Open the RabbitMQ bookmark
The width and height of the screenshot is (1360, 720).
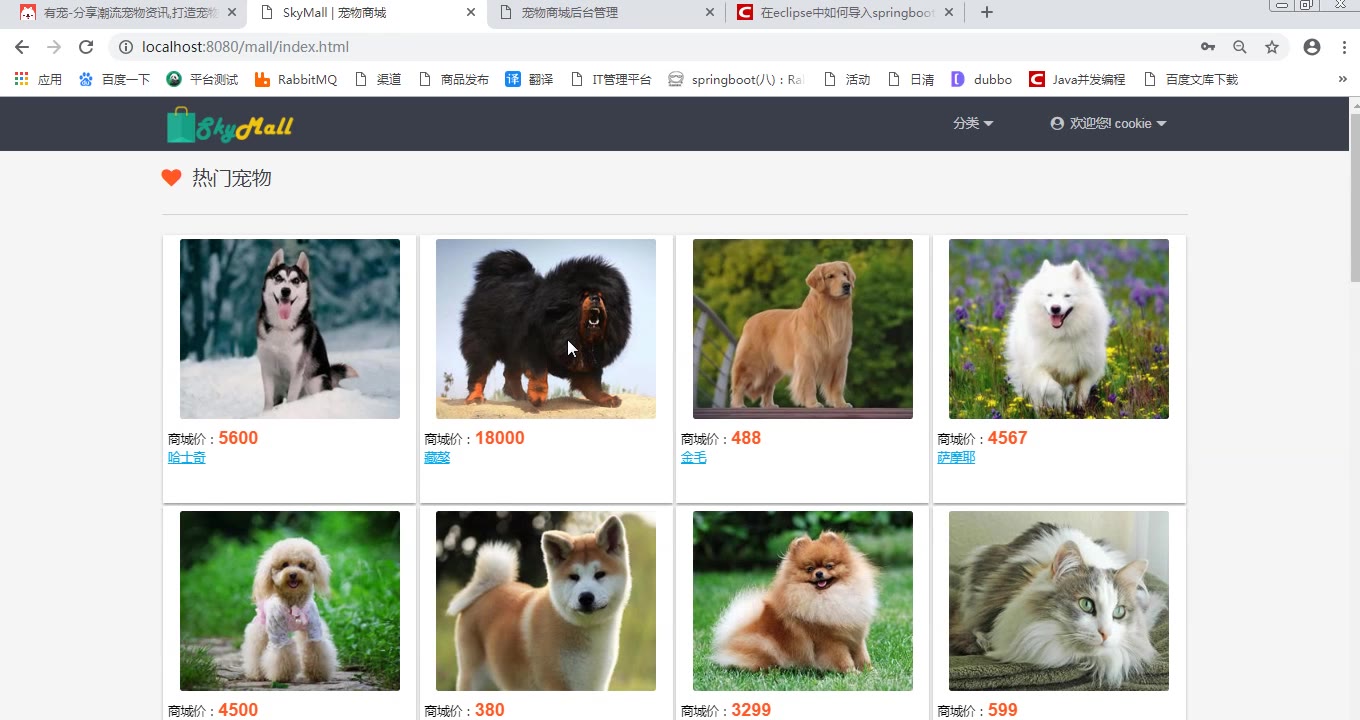[296, 79]
